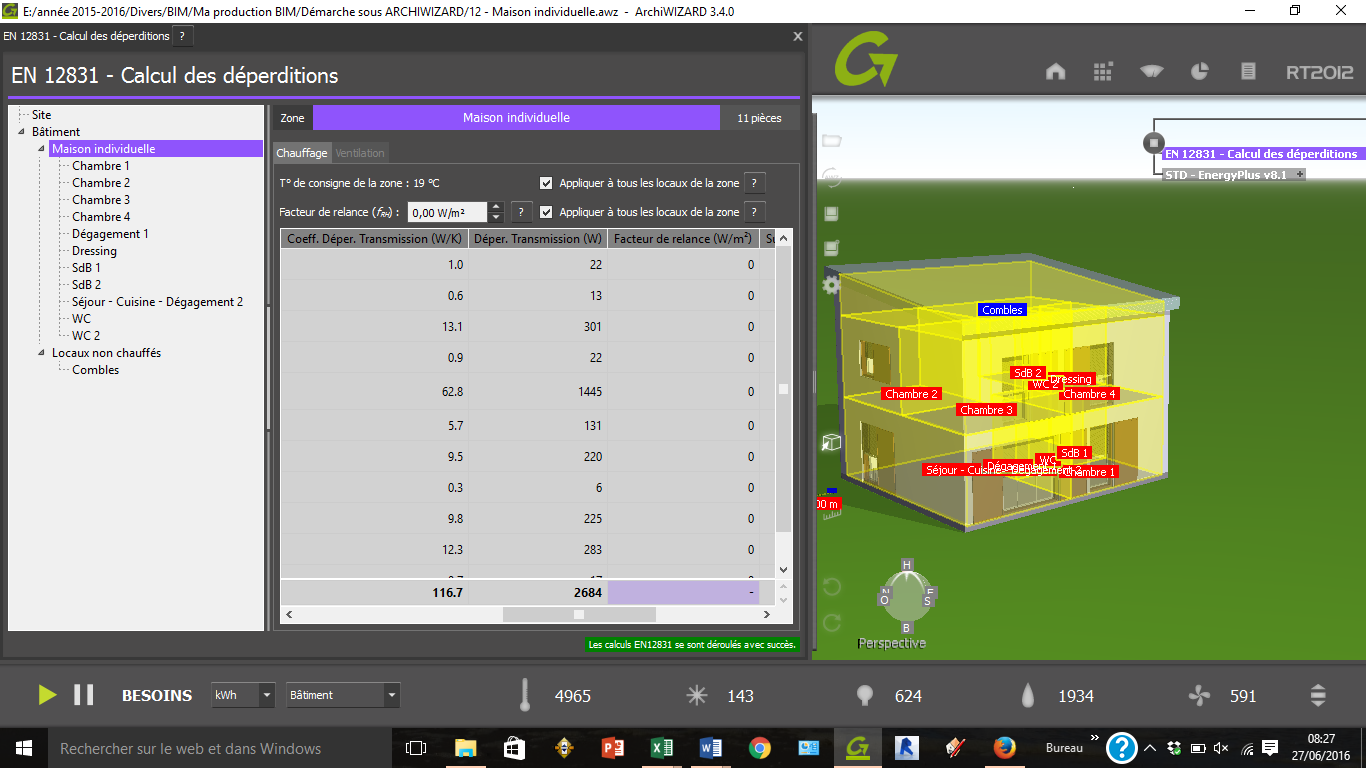Click the save icon in 3D view sidebar
1366x768 pixels.
[831, 213]
